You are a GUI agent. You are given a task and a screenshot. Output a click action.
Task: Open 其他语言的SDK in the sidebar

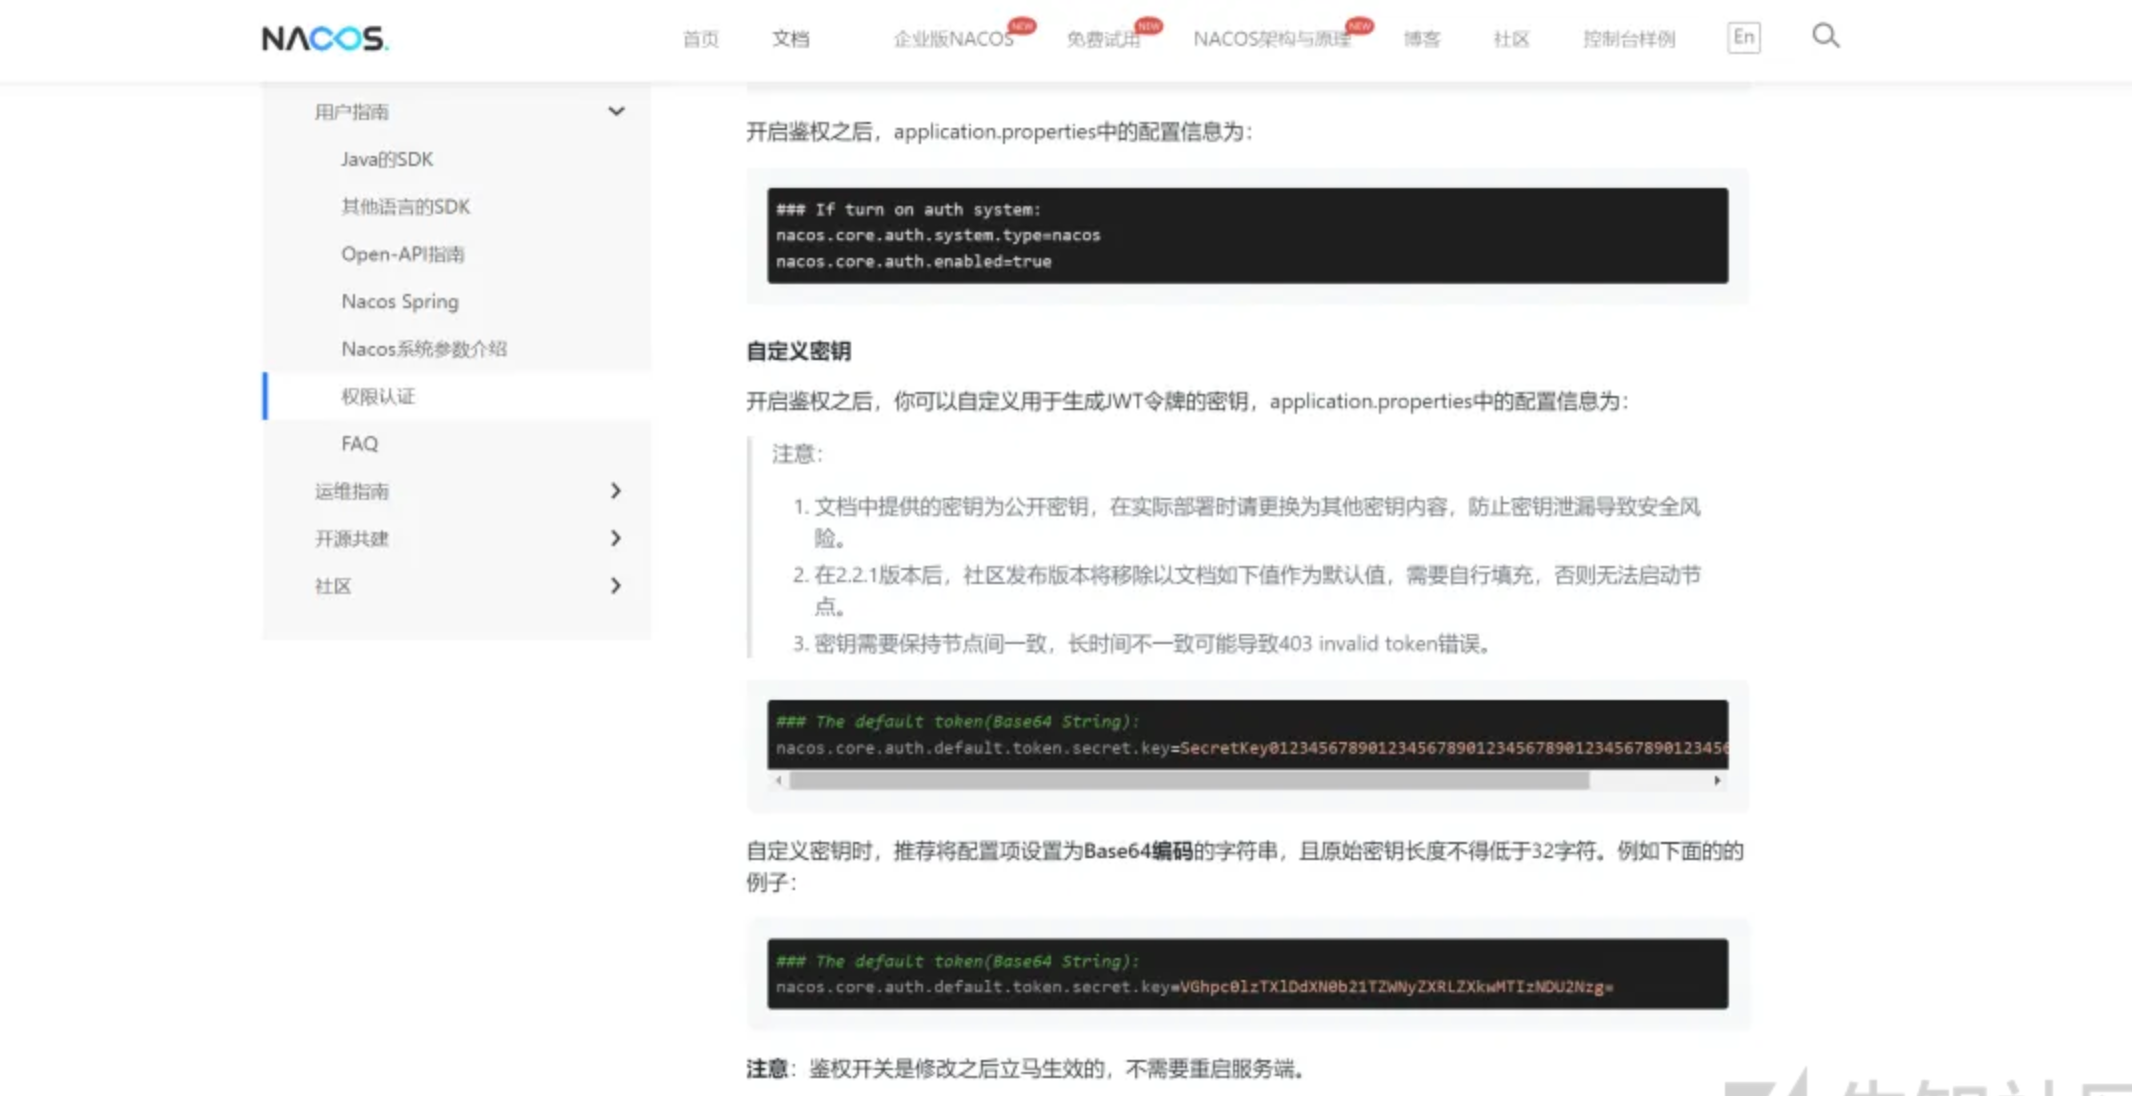click(x=405, y=206)
